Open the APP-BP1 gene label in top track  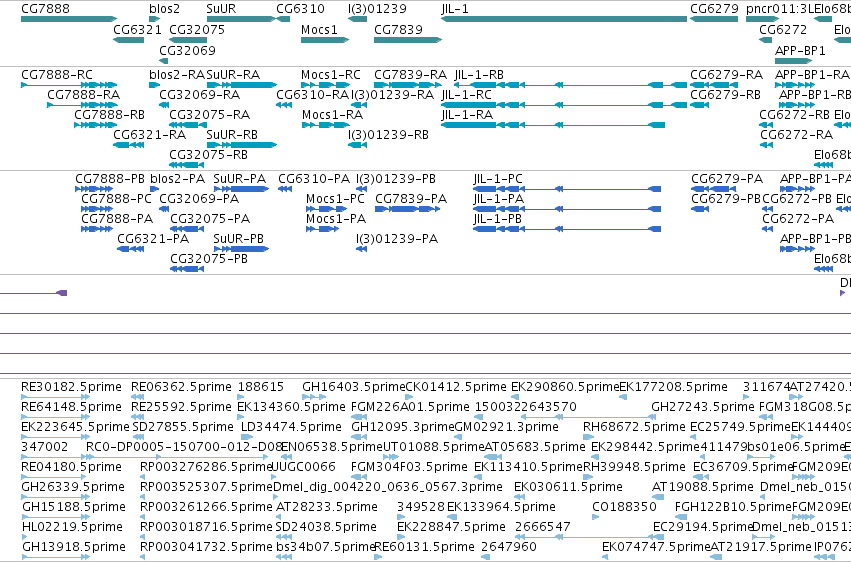click(800, 50)
